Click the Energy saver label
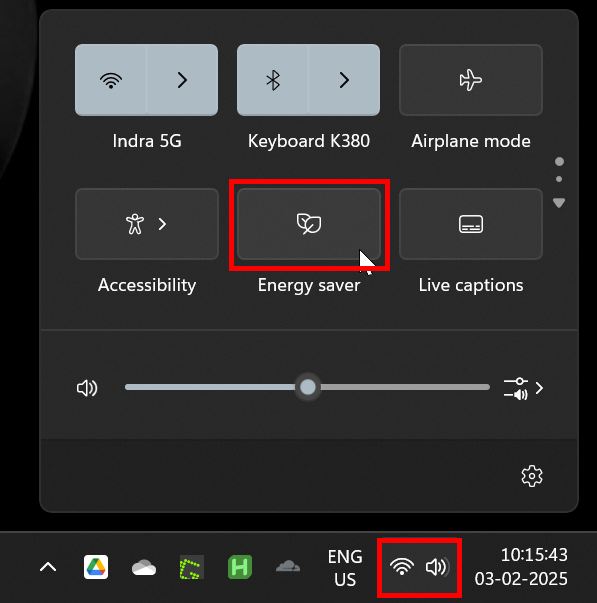This screenshot has width=597, height=603. coord(309,285)
